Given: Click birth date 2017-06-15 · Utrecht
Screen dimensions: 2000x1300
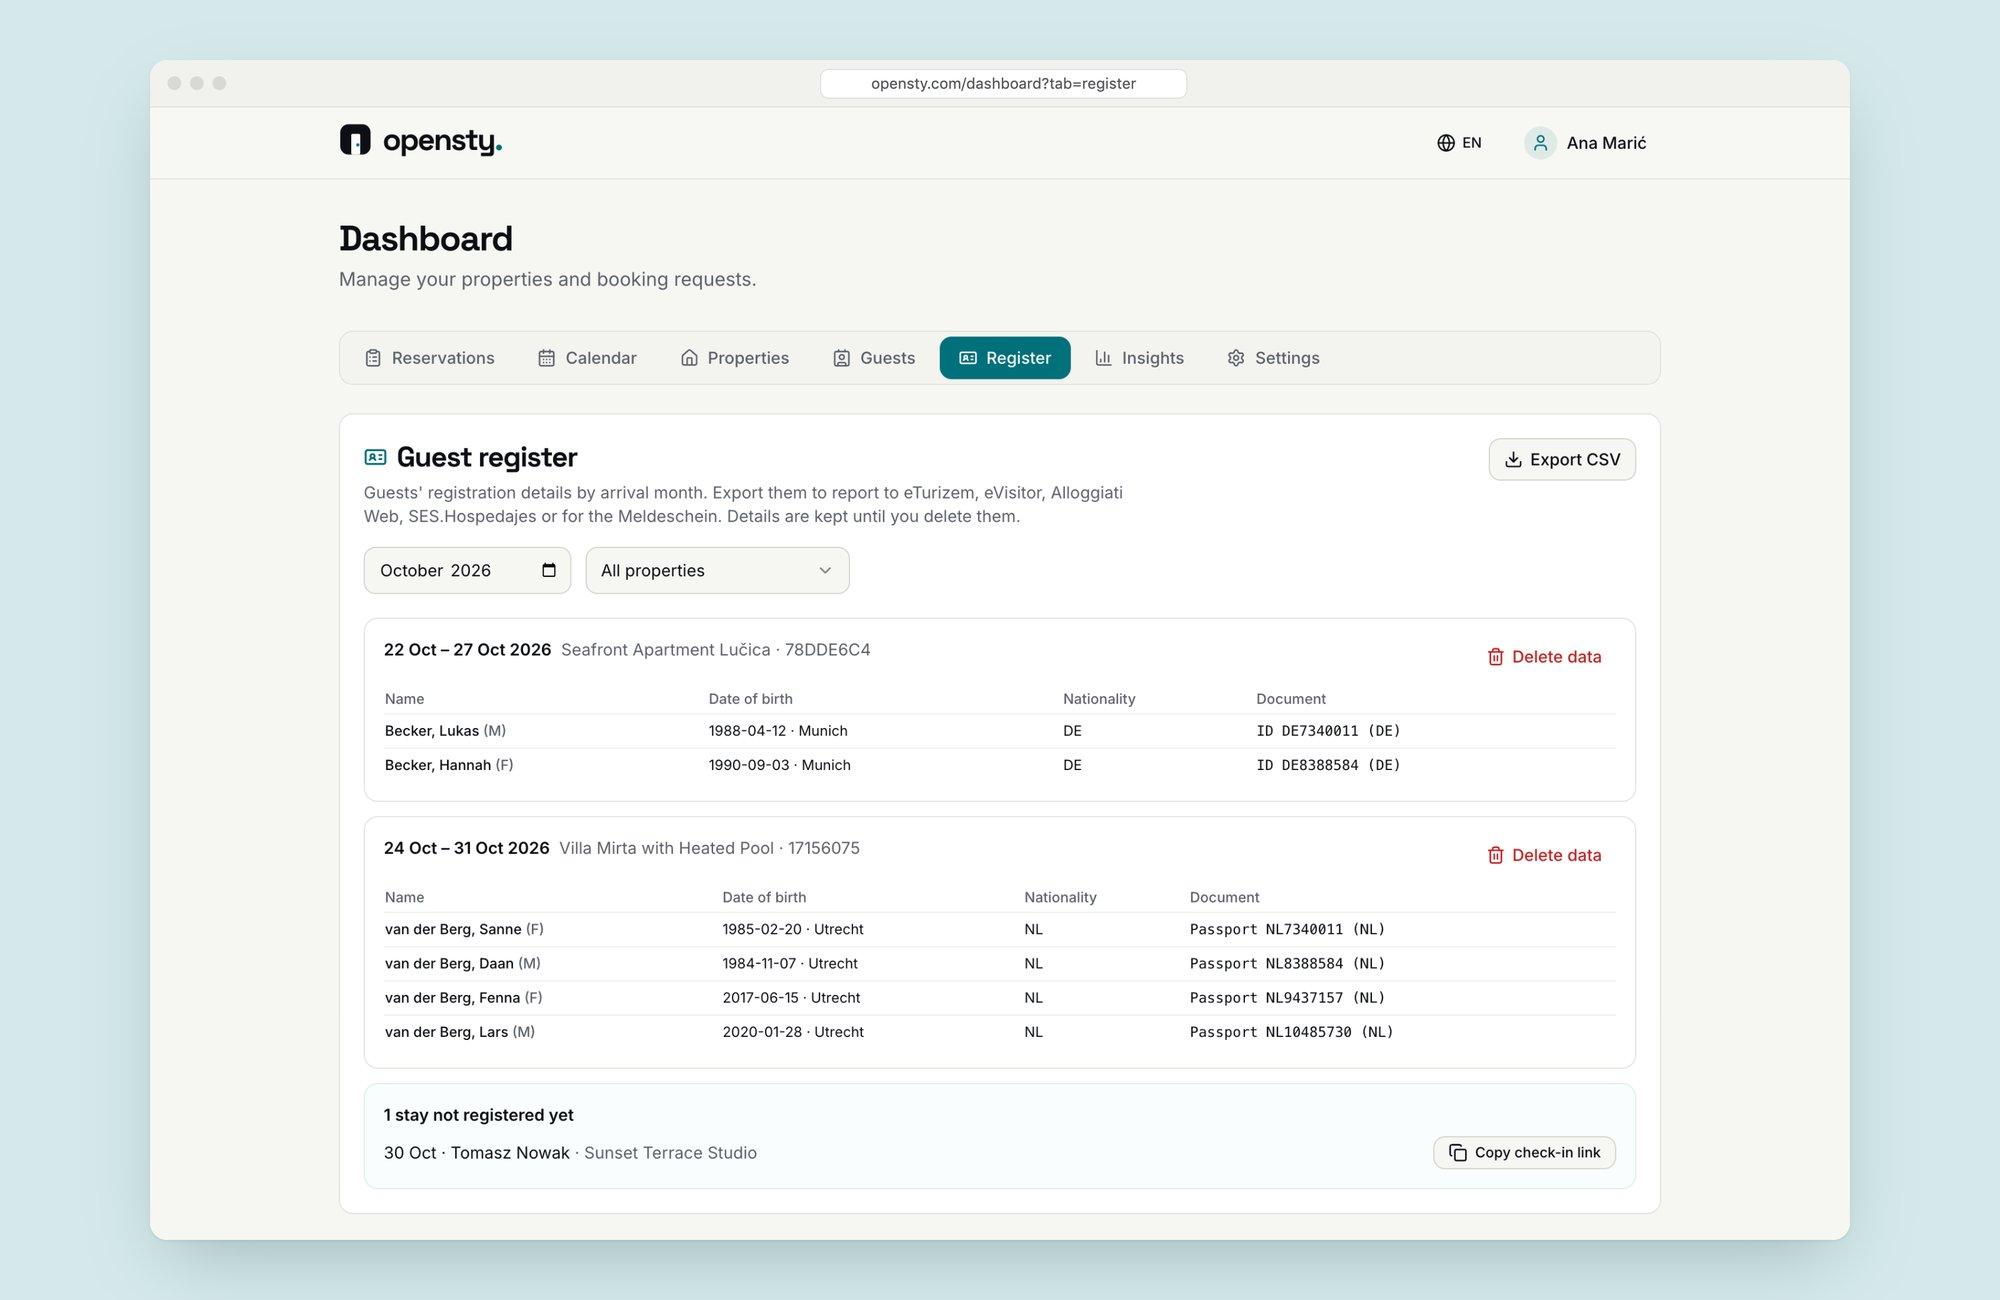Looking at the screenshot, I should click(x=791, y=998).
